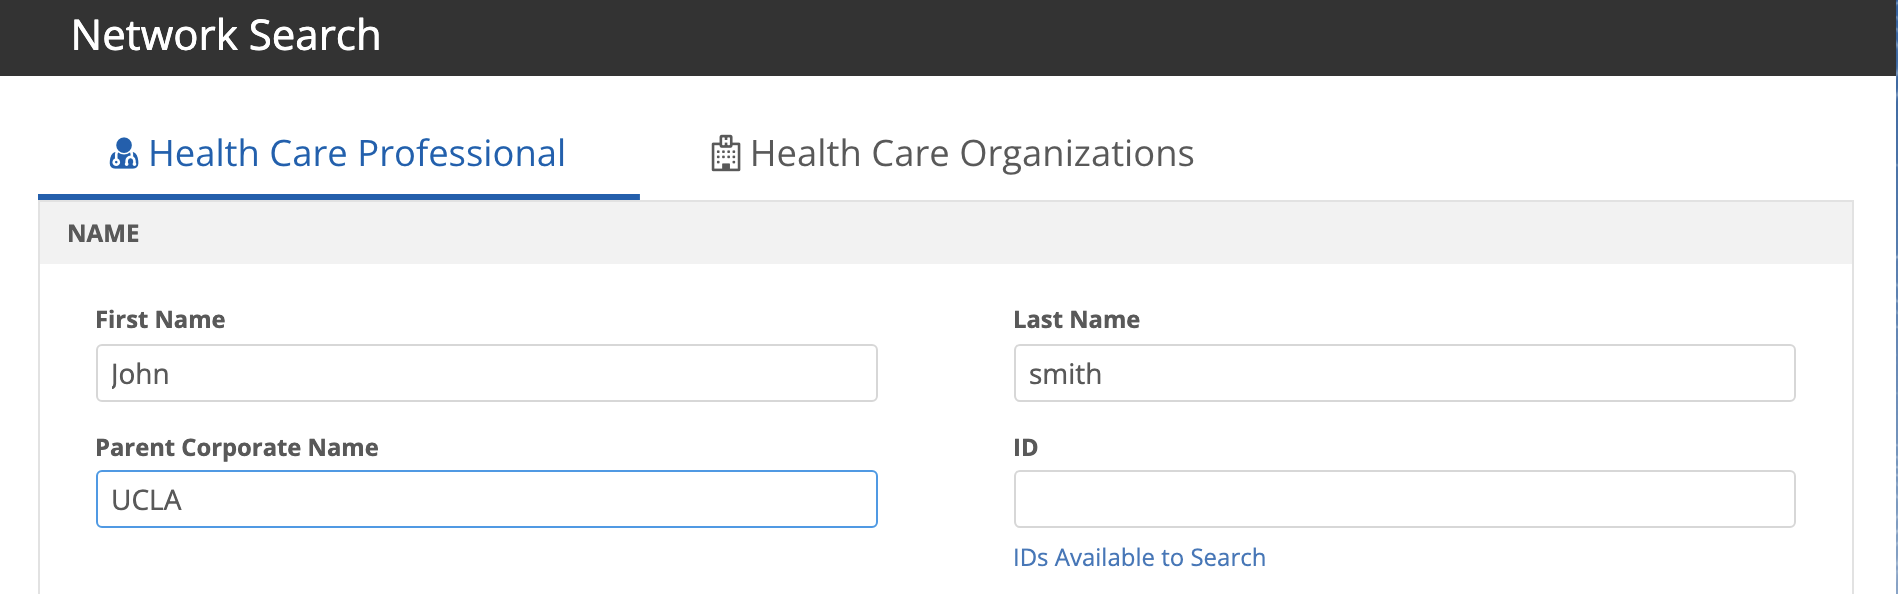Click the doctor icon on Health Care Professional tab
This screenshot has height=594, width=1898.
click(123, 154)
